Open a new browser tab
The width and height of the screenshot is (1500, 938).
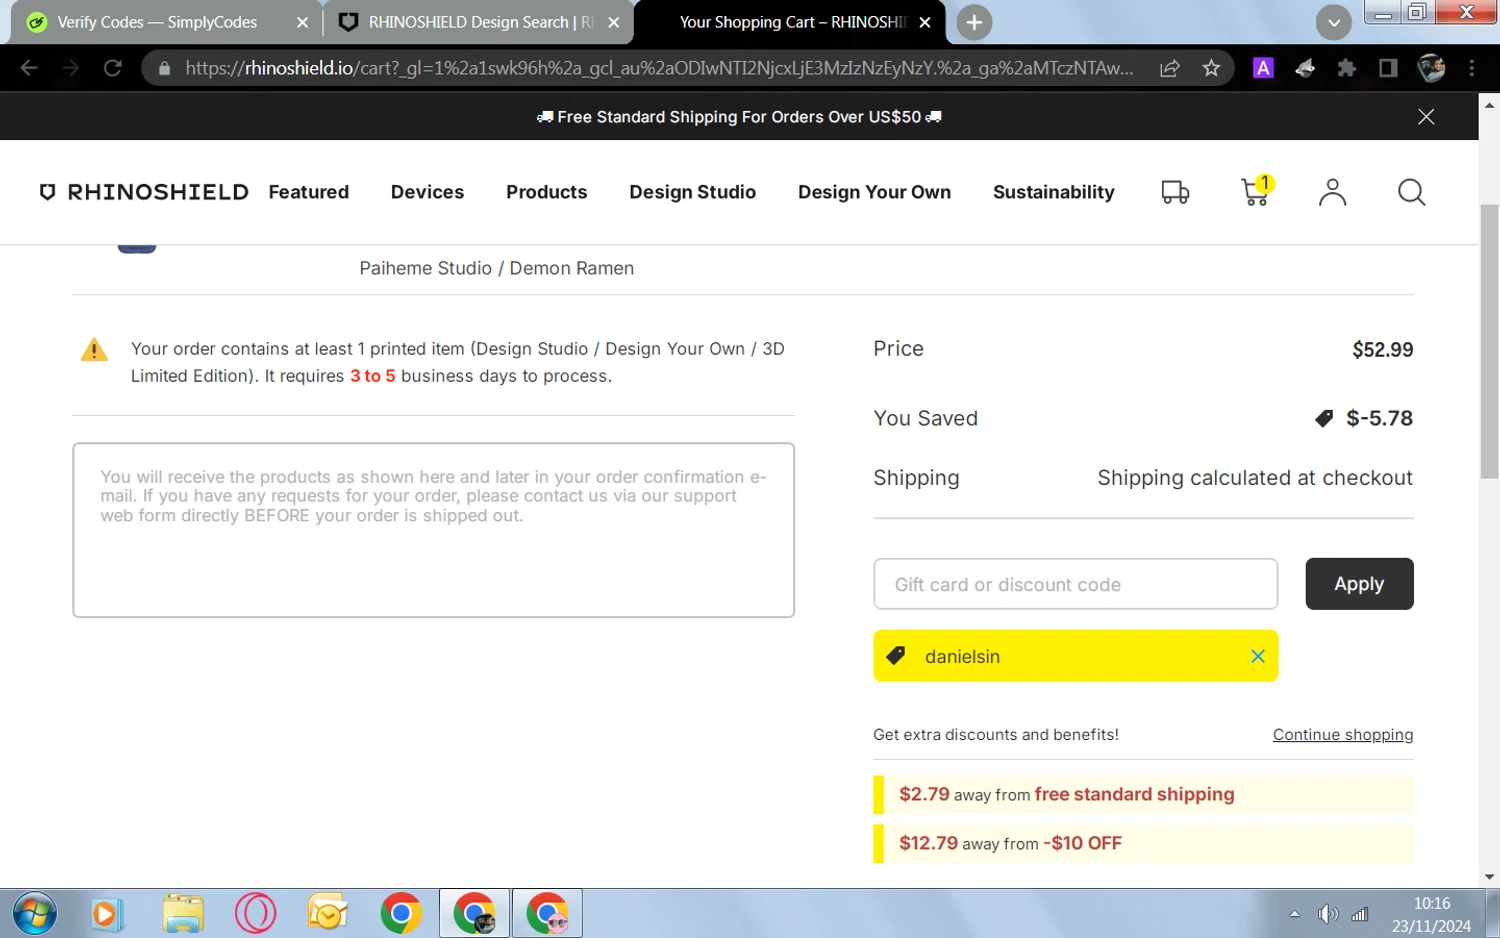[974, 22]
